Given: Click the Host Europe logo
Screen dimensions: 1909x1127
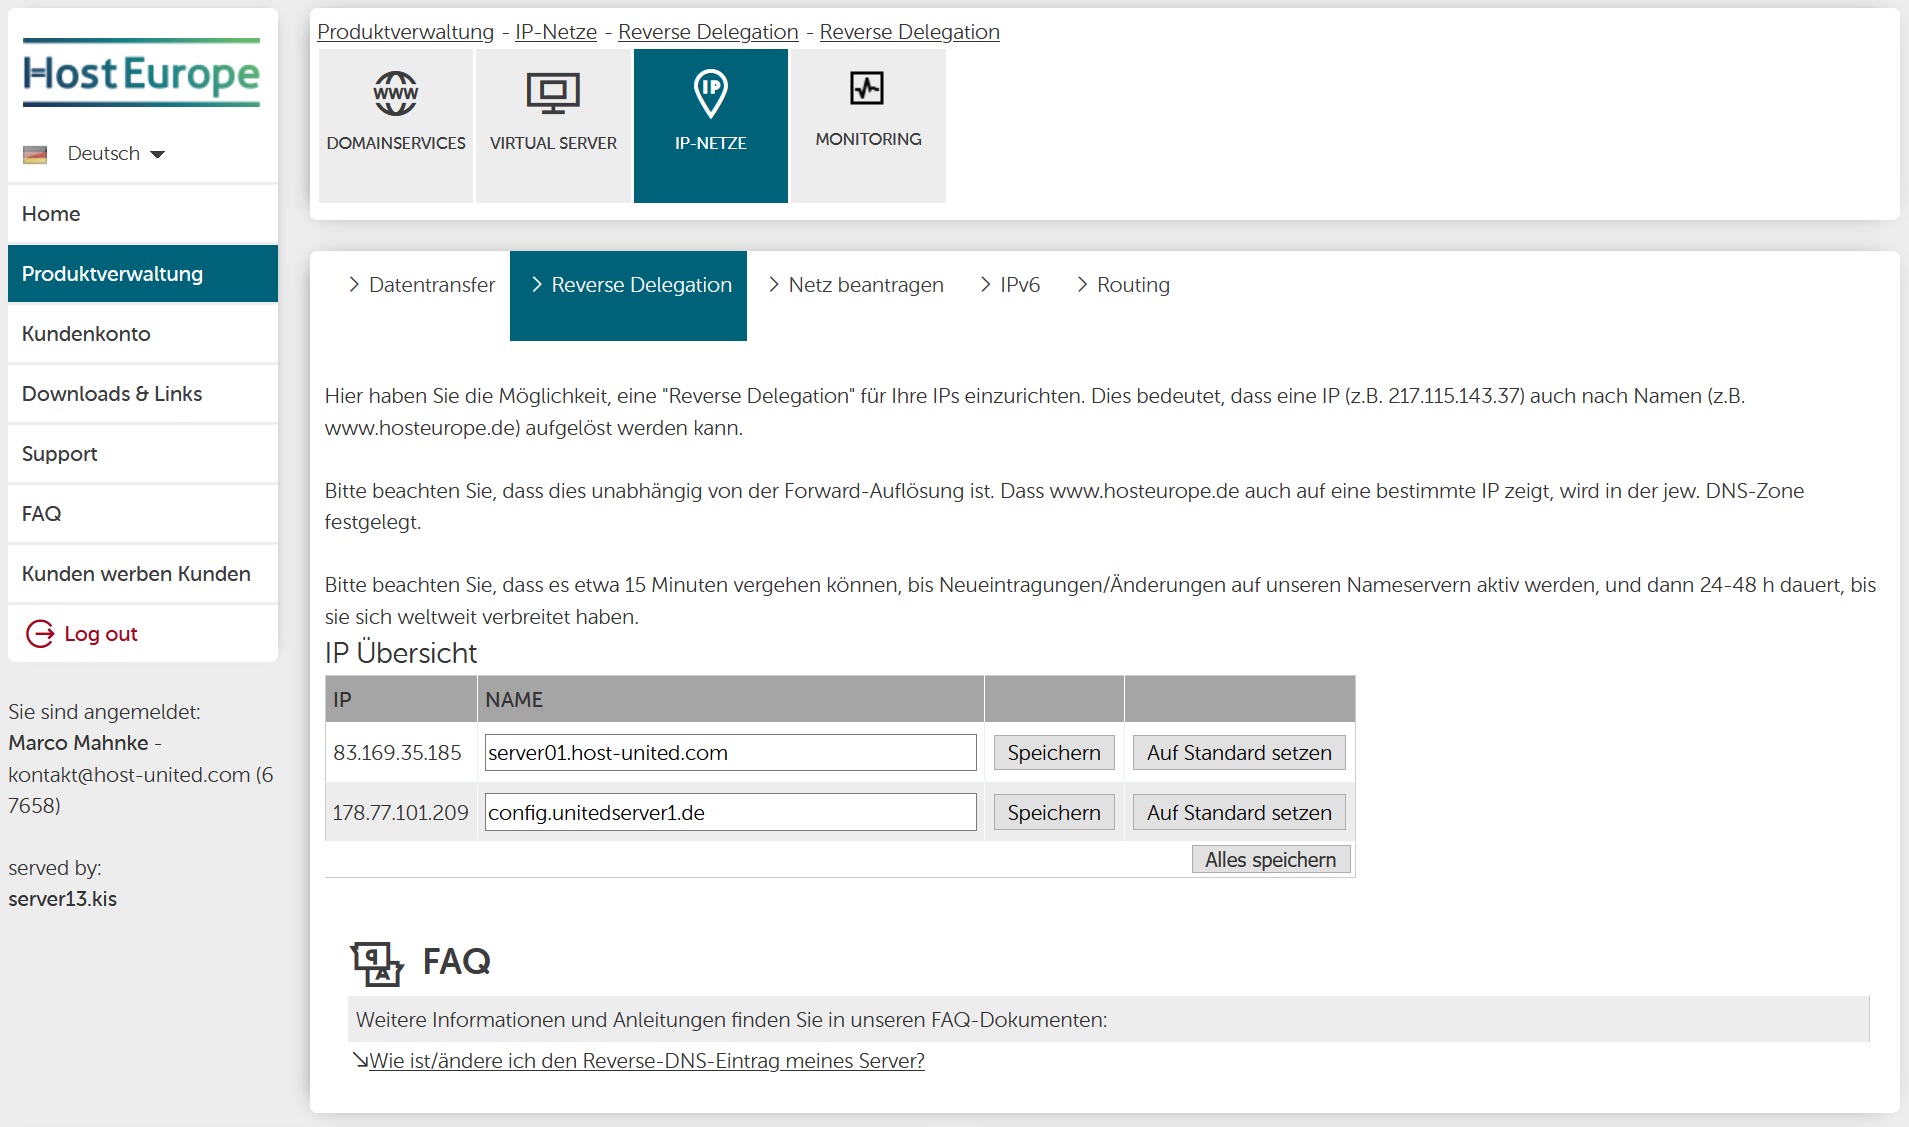Looking at the screenshot, I should 141,73.
